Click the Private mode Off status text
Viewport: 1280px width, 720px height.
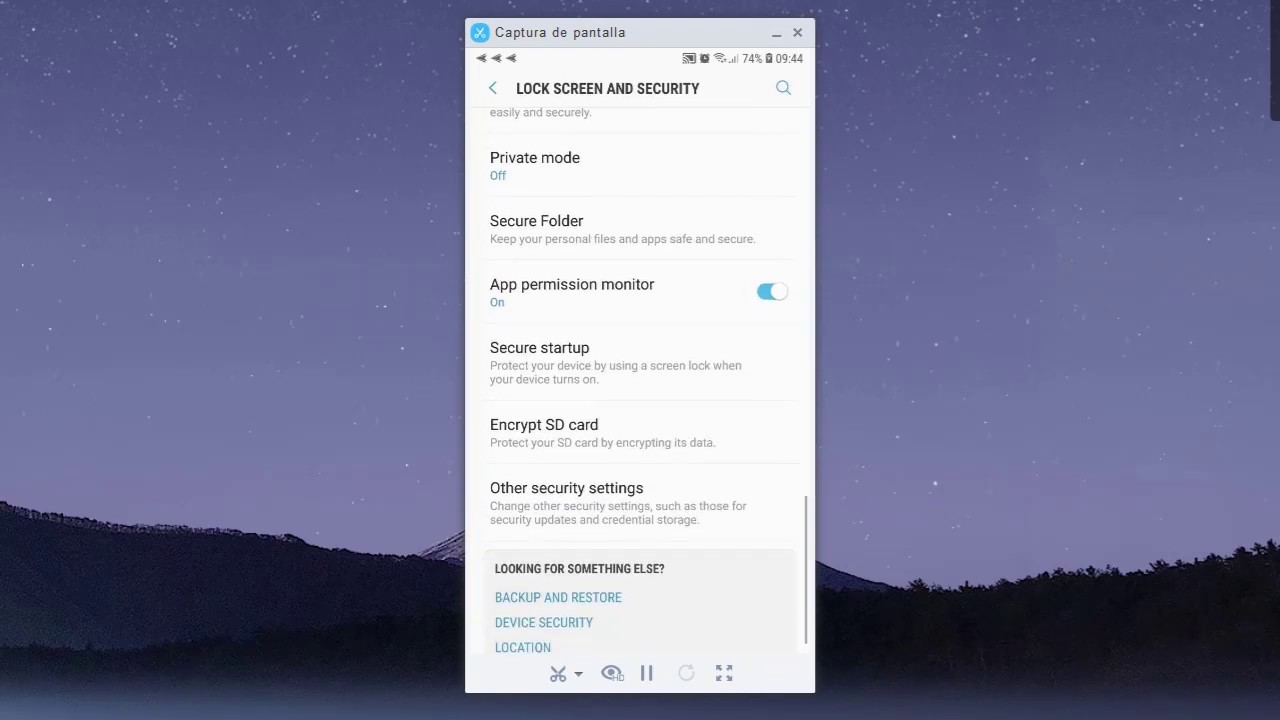coord(498,176)
